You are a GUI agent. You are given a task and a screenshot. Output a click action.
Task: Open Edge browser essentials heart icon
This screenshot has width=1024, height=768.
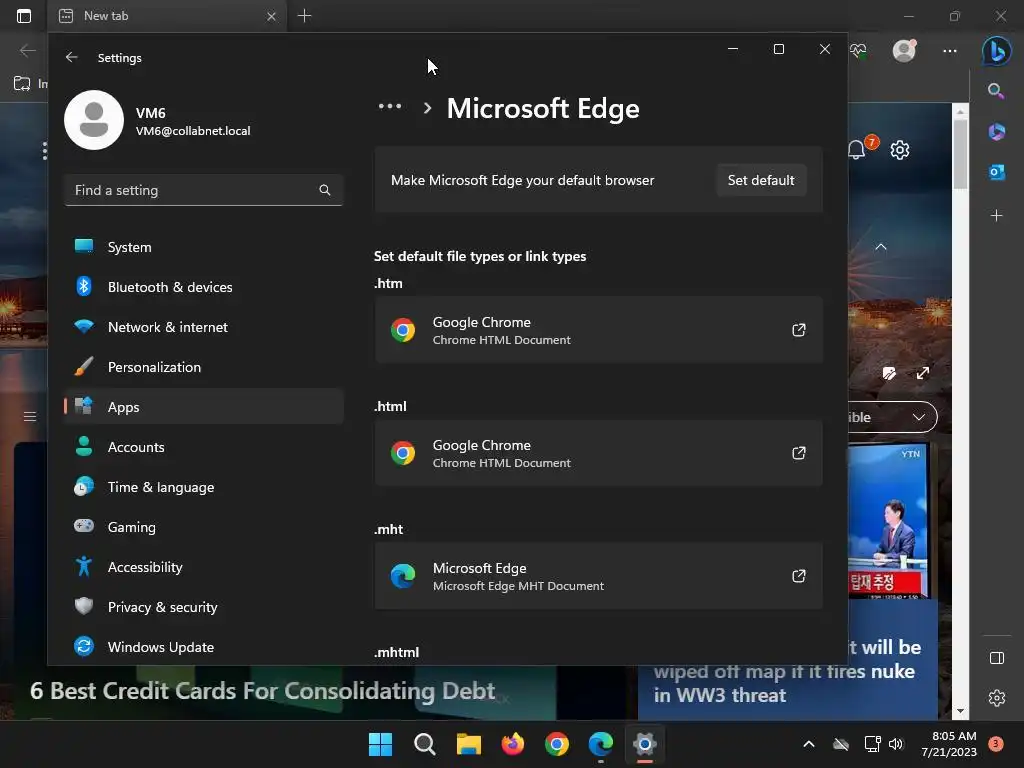(x=858, y=50)
